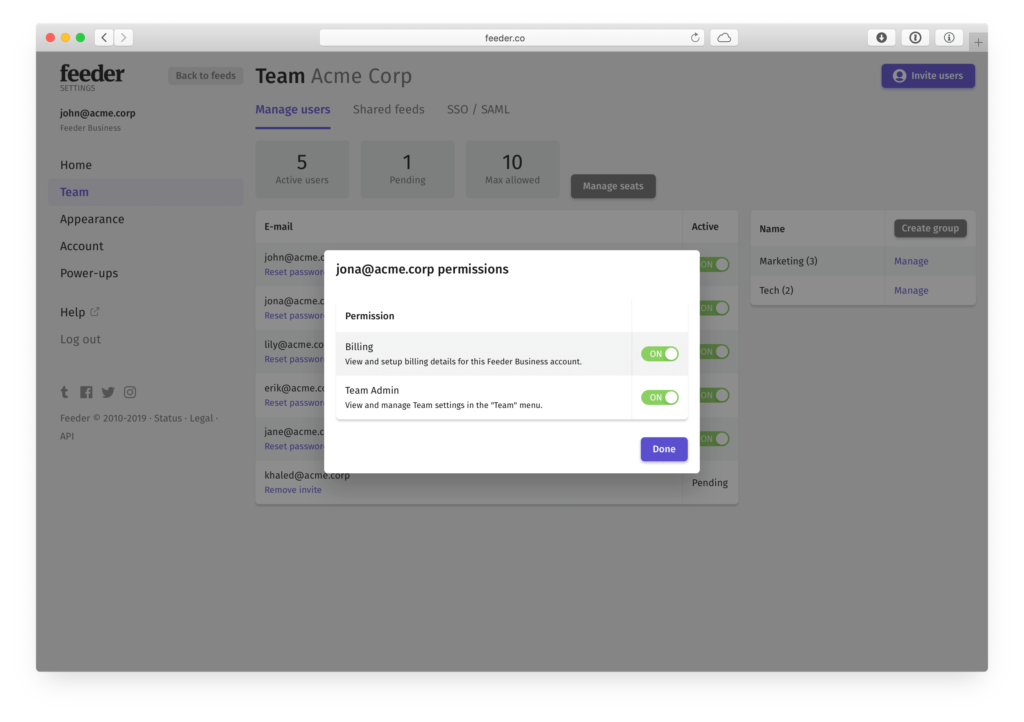
Task: Click the 5 Active users card
Action: [x=302, y=168]
